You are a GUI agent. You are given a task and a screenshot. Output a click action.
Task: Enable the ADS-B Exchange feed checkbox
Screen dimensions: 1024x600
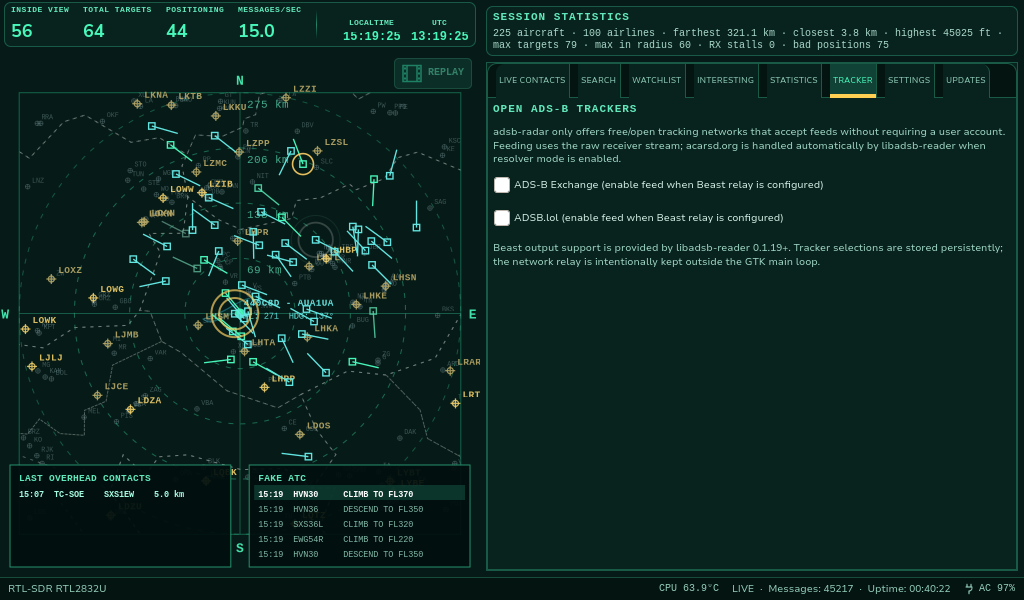click(x=502, y=185)
